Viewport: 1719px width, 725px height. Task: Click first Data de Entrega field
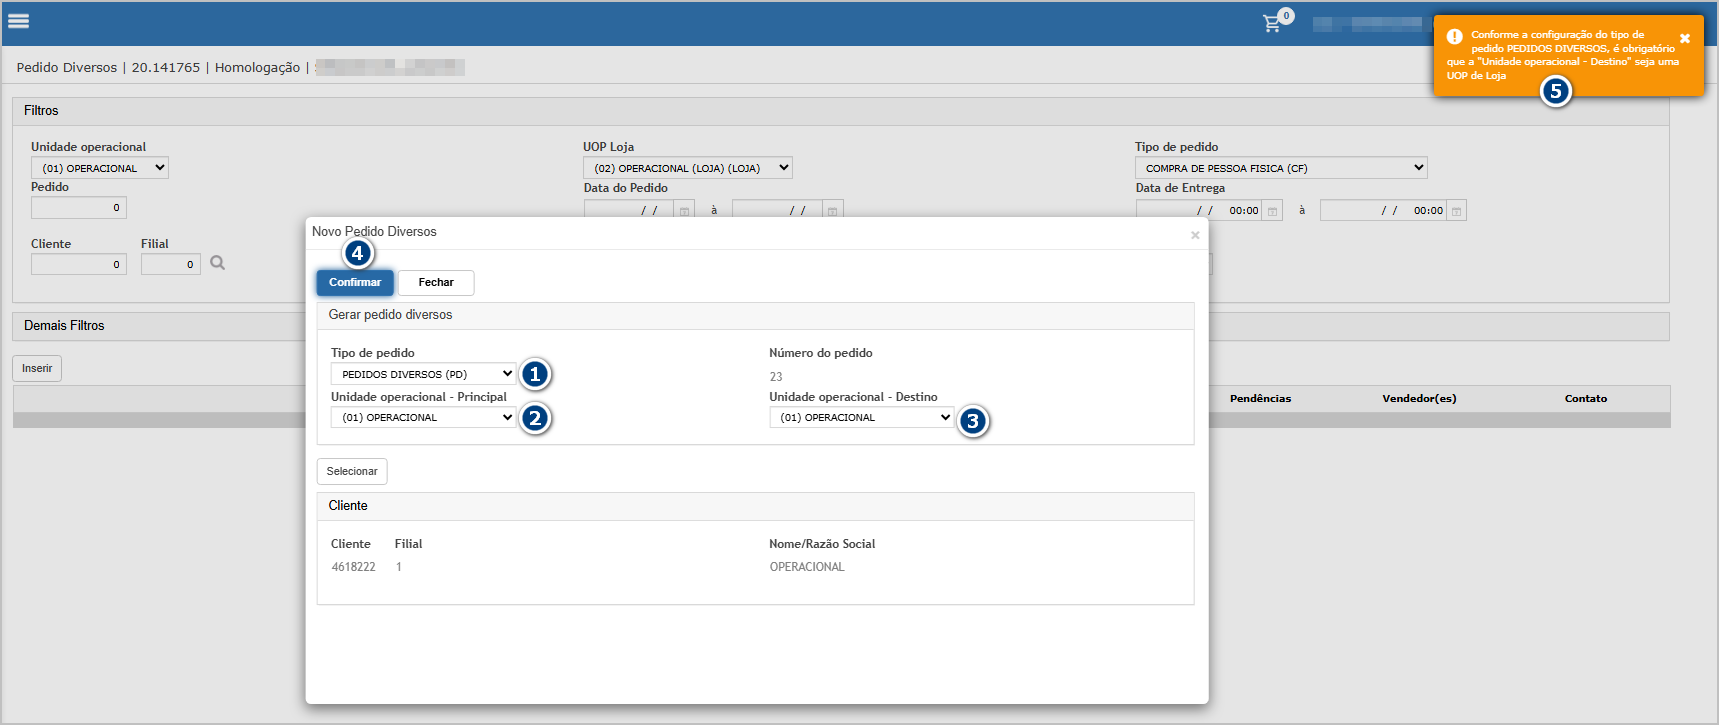1199,211
